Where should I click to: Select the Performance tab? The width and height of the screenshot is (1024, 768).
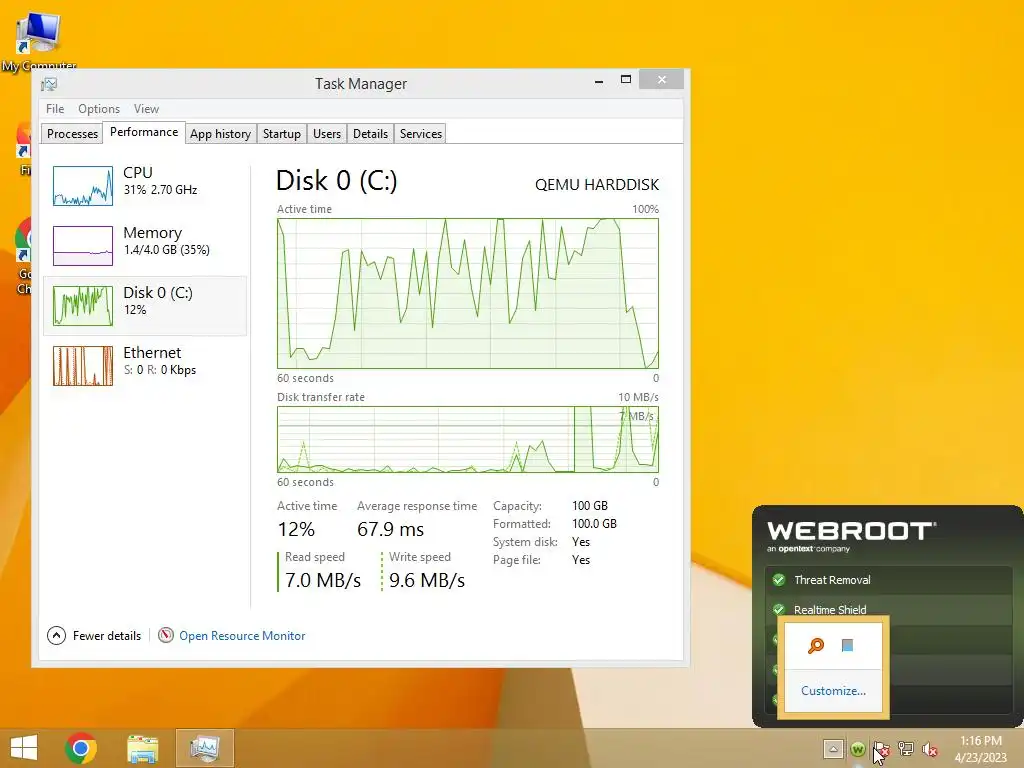[x=144, y=132]
